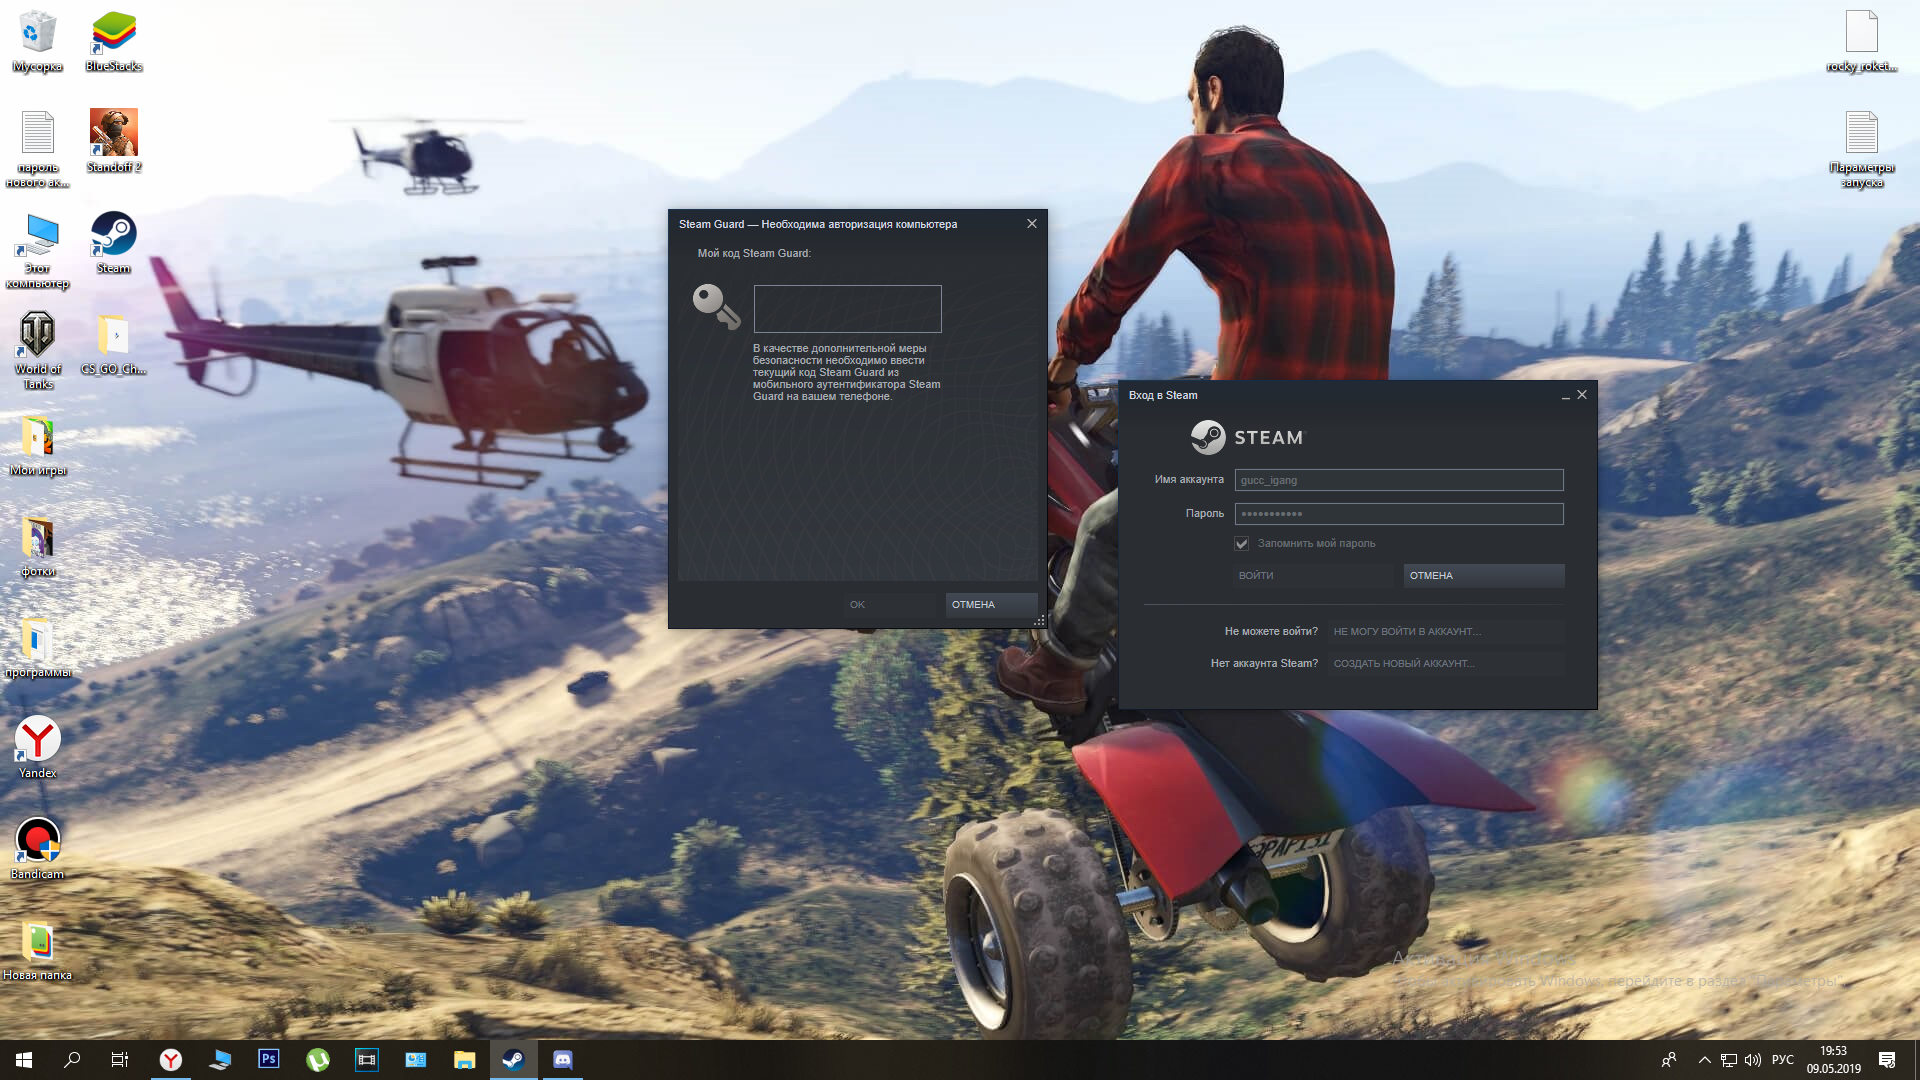Click password field in Steam login
Viewport: 1920px width, 1080px height.
(x=1398, y=513)
